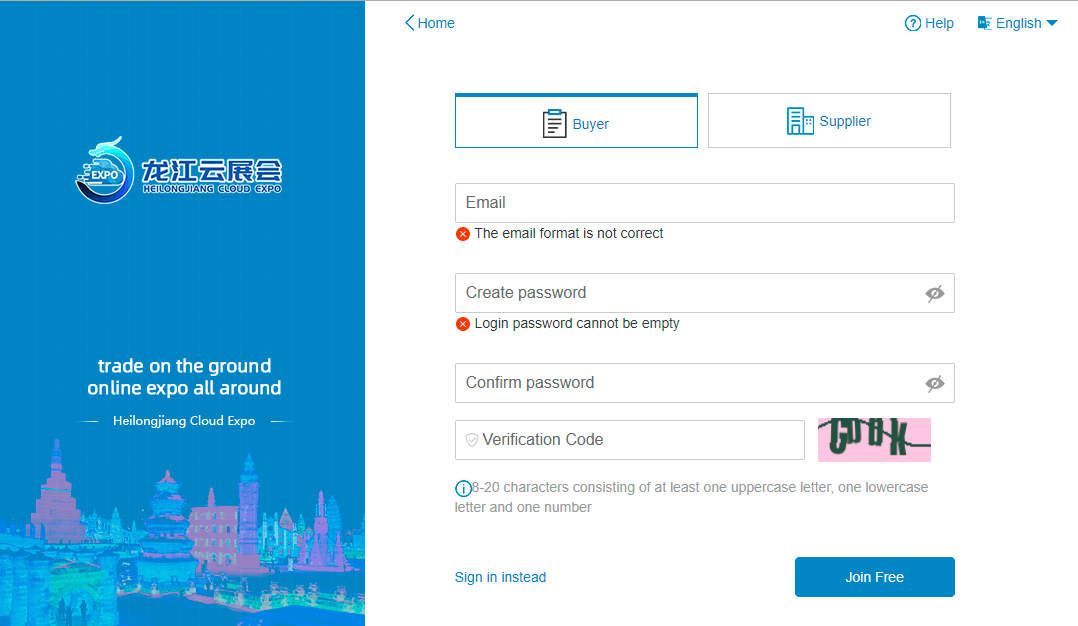Toggle visibility of Create password field

click(x=934, y=293)
